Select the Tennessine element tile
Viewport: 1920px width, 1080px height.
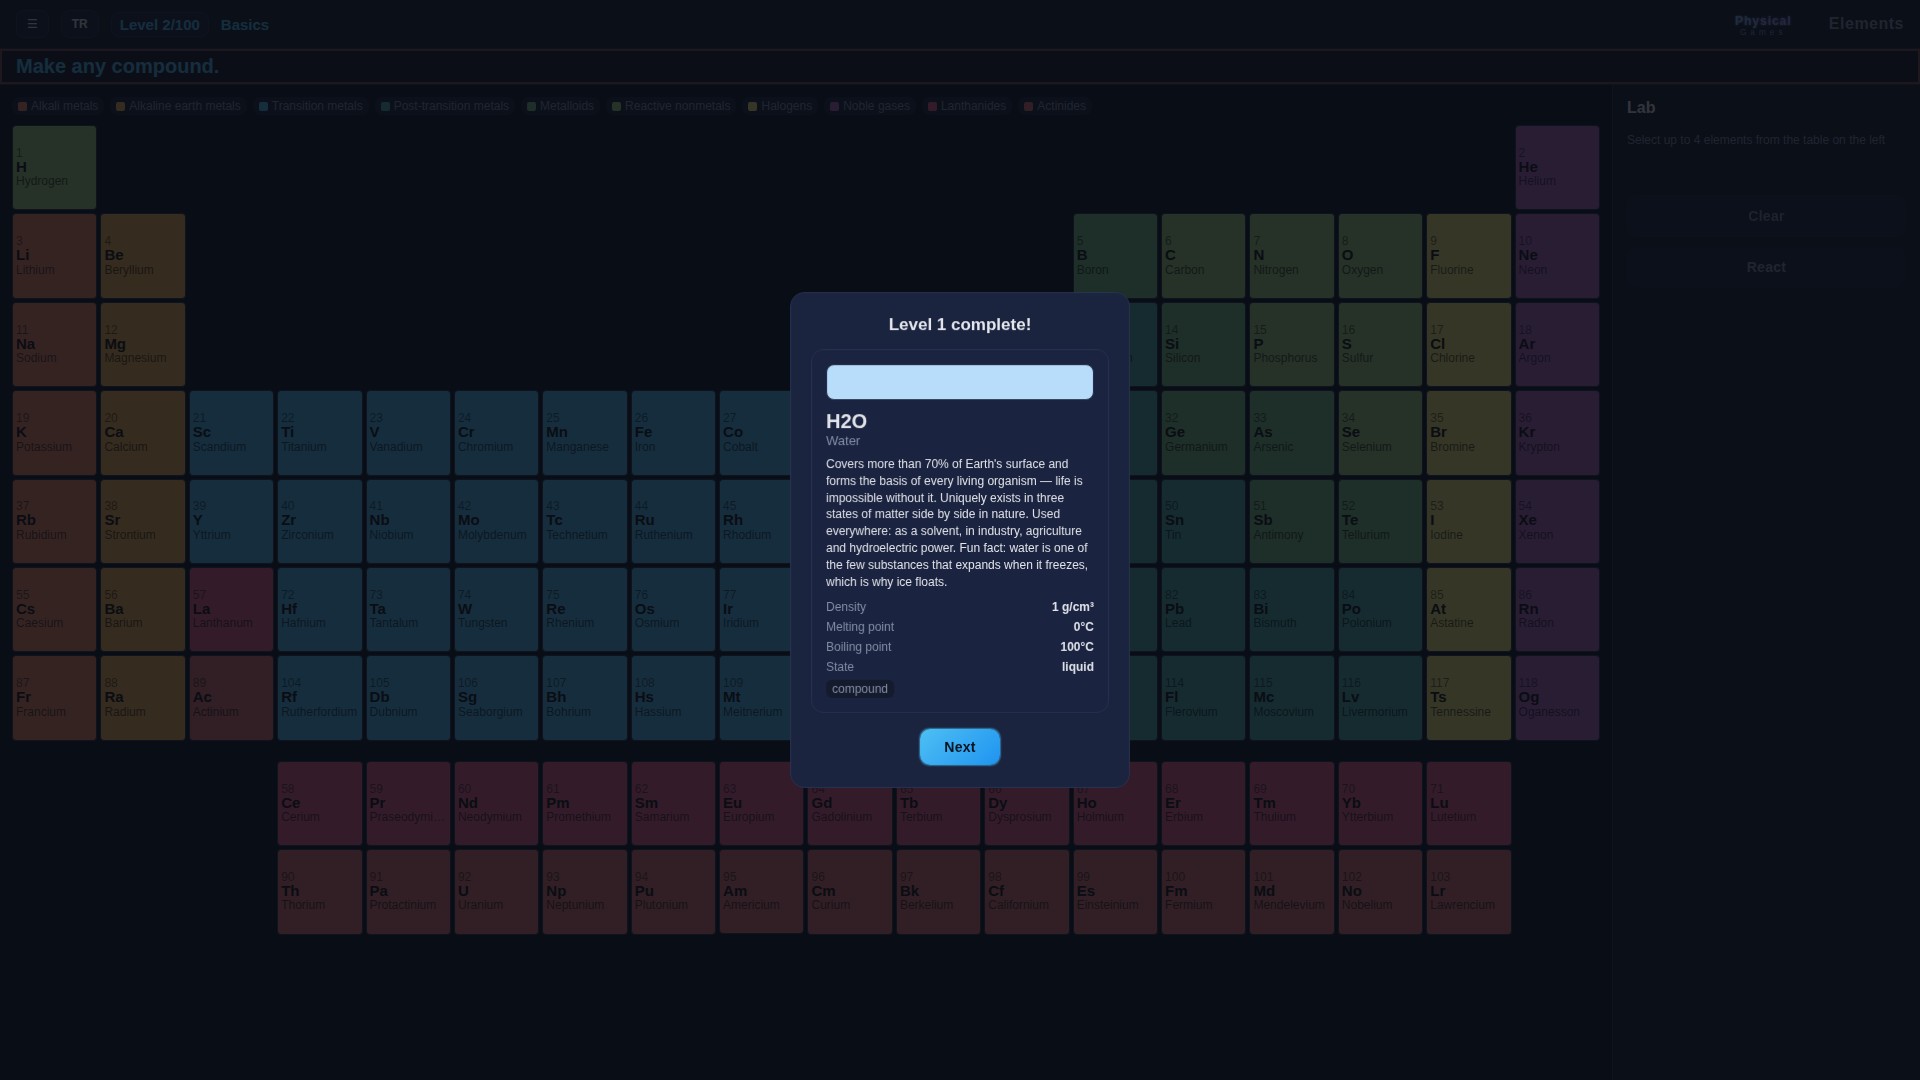pyautogui.click(x=1468, y=698)
